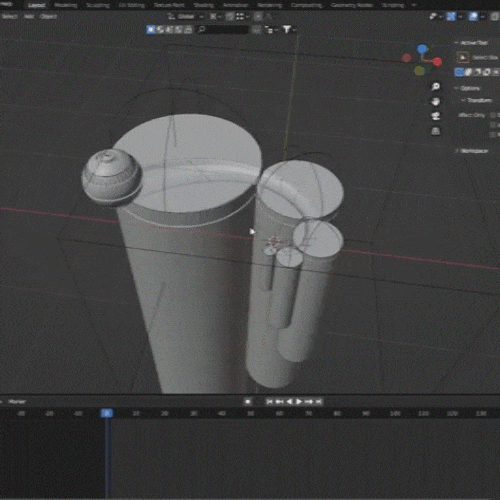Switch perspective/orthographic grid icon
The width and height of the screenshot is (500, 500).
435,131
